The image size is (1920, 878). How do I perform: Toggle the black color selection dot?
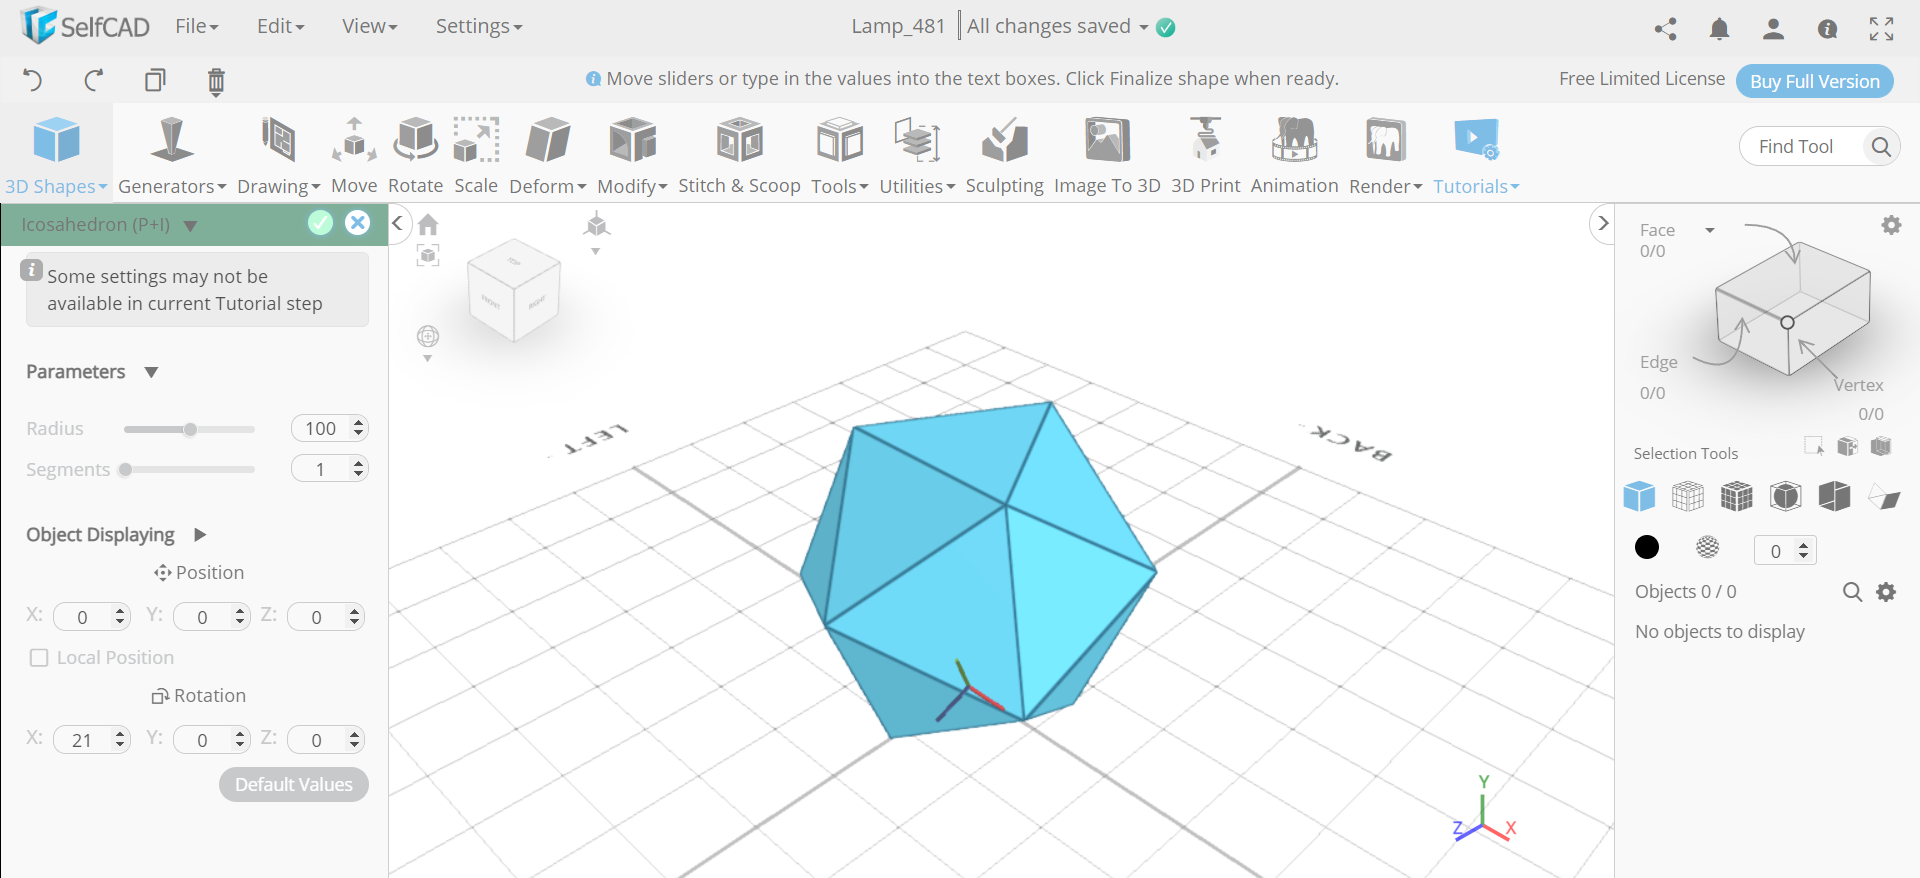tap(1647, 547)
